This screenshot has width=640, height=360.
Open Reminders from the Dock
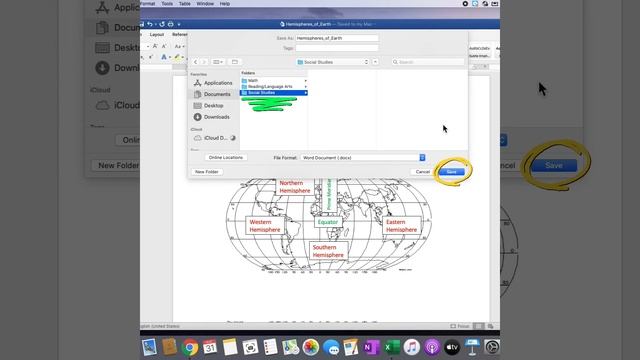pyautogui.click(x=270, y=347)
